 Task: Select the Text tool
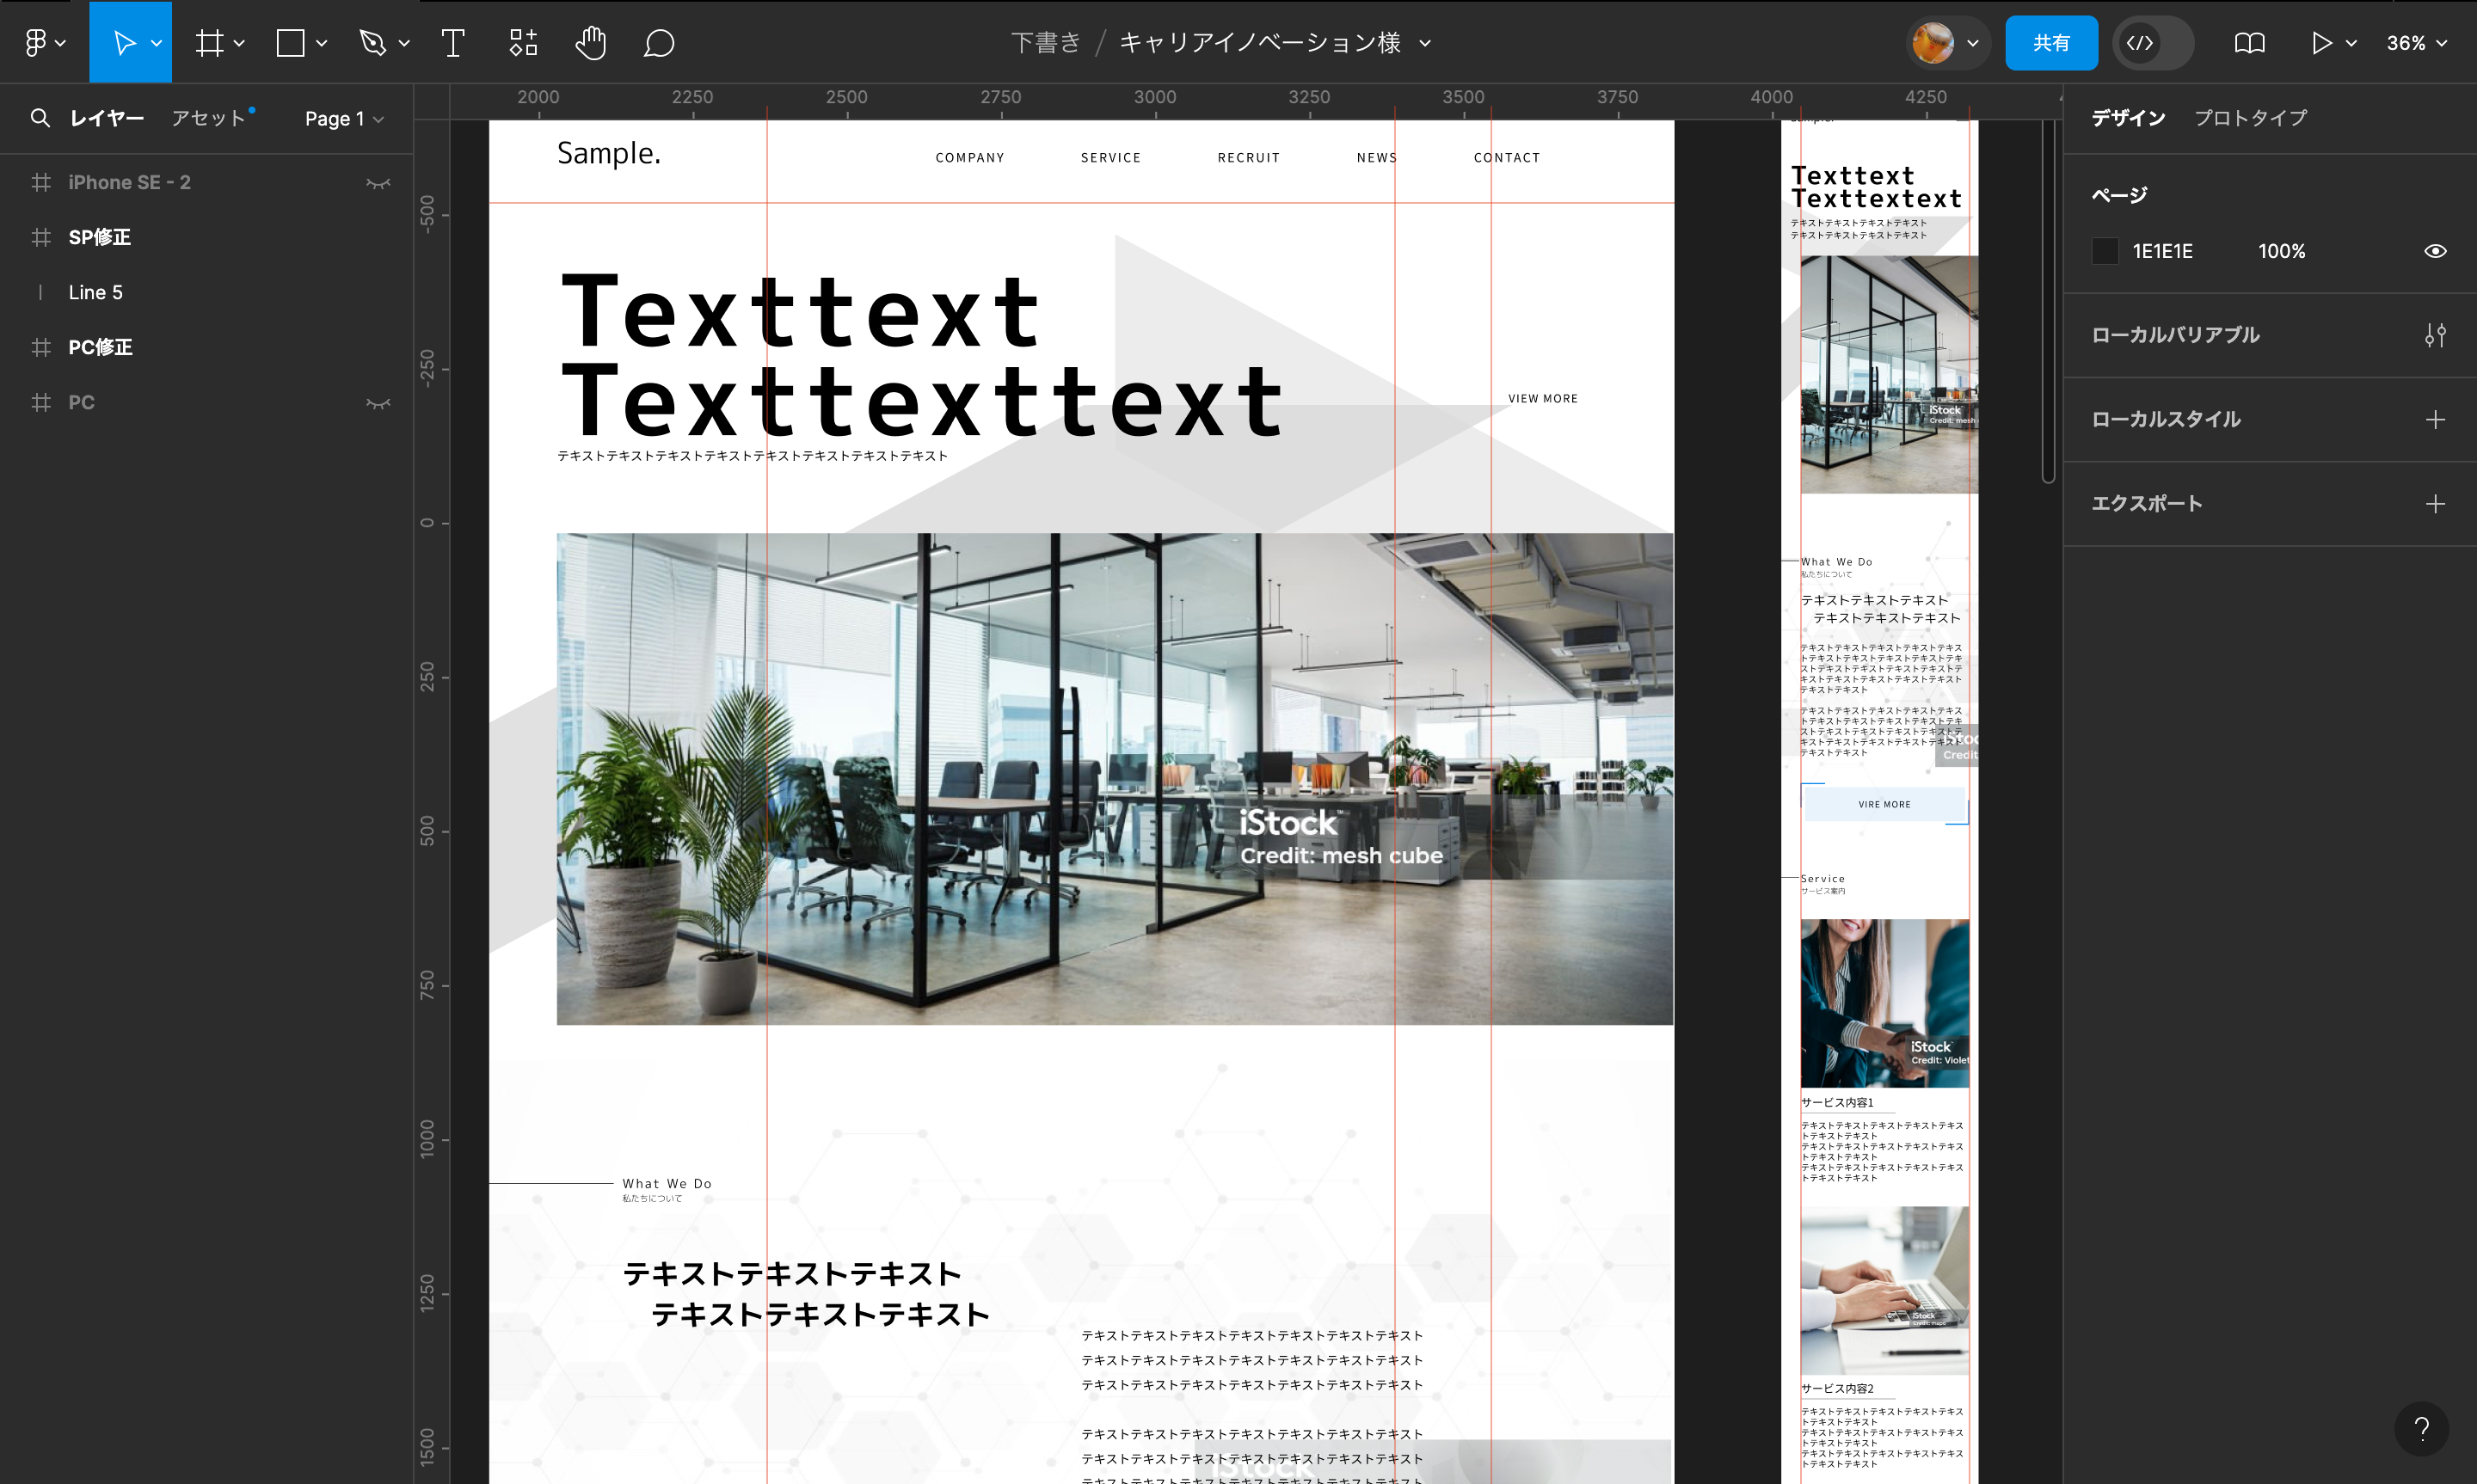(x=453, y=43)
